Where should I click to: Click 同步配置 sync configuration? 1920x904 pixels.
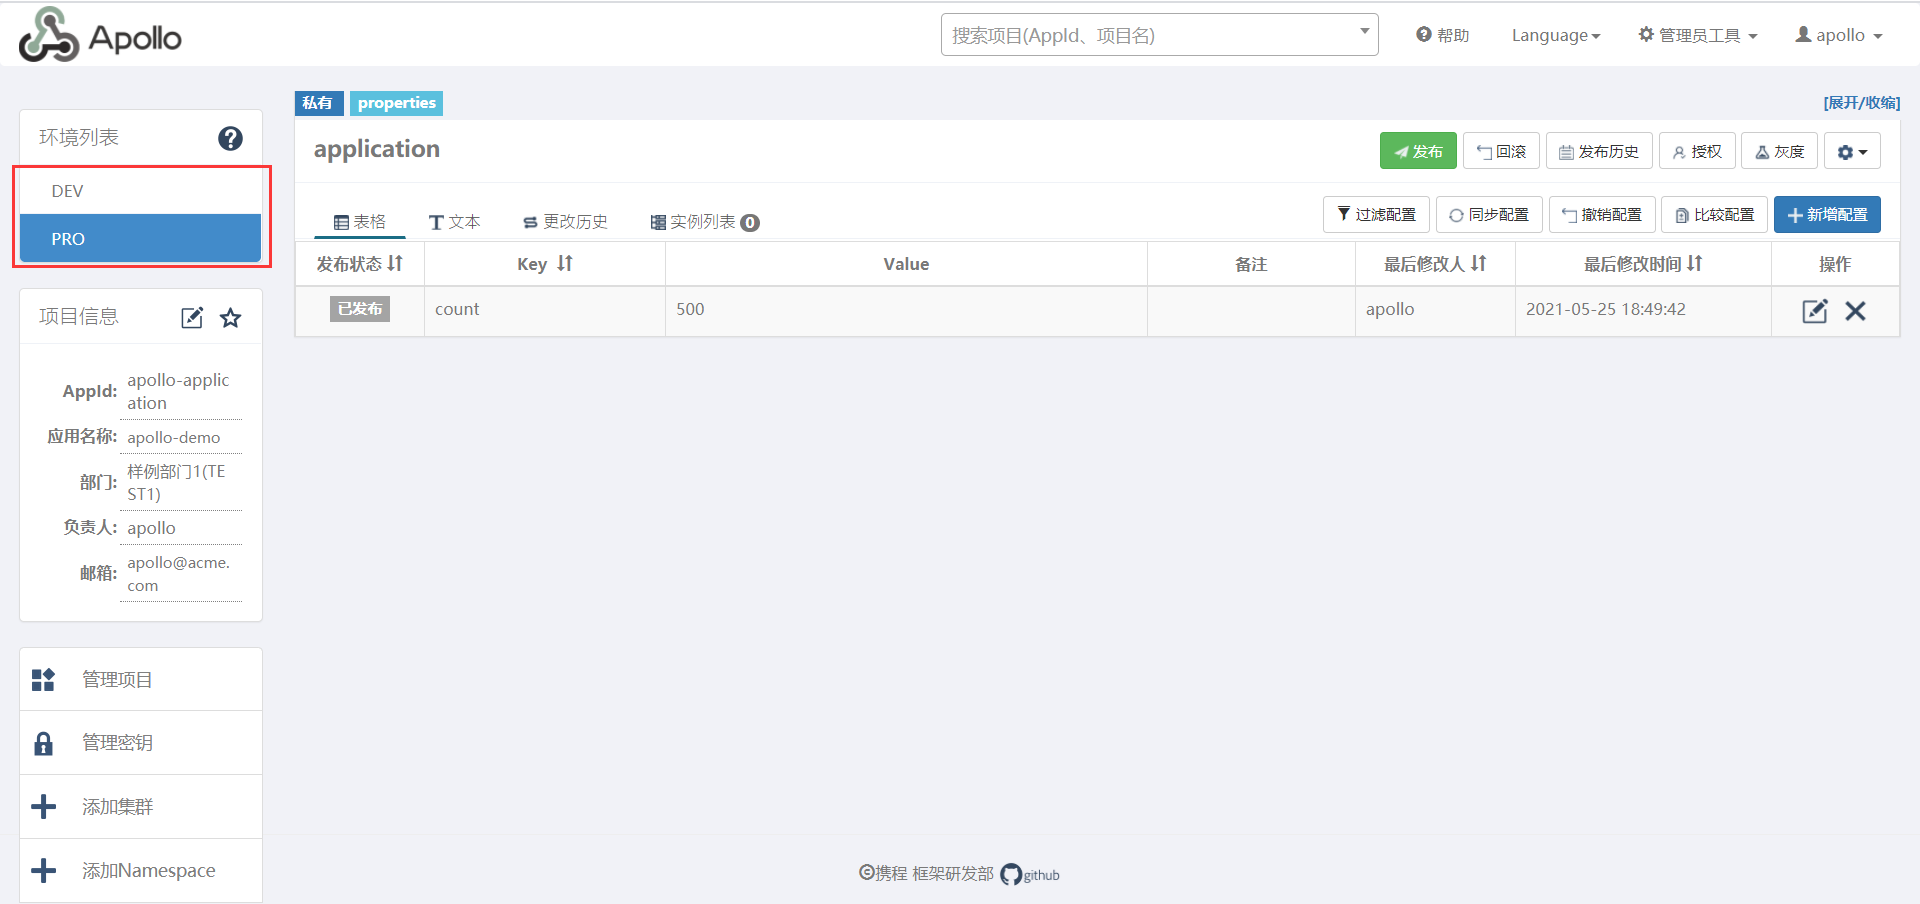click(1490, 215)
